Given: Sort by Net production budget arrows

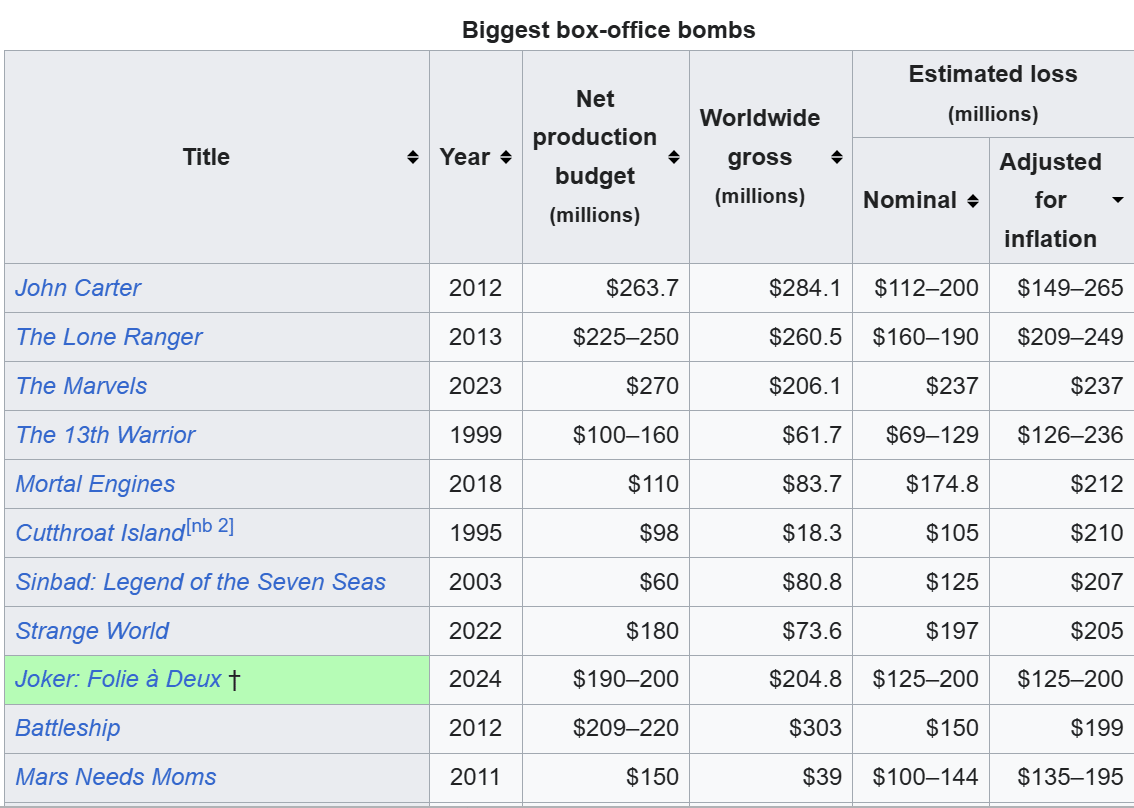Looking at the screenshot, I should (x=673, y=157).
